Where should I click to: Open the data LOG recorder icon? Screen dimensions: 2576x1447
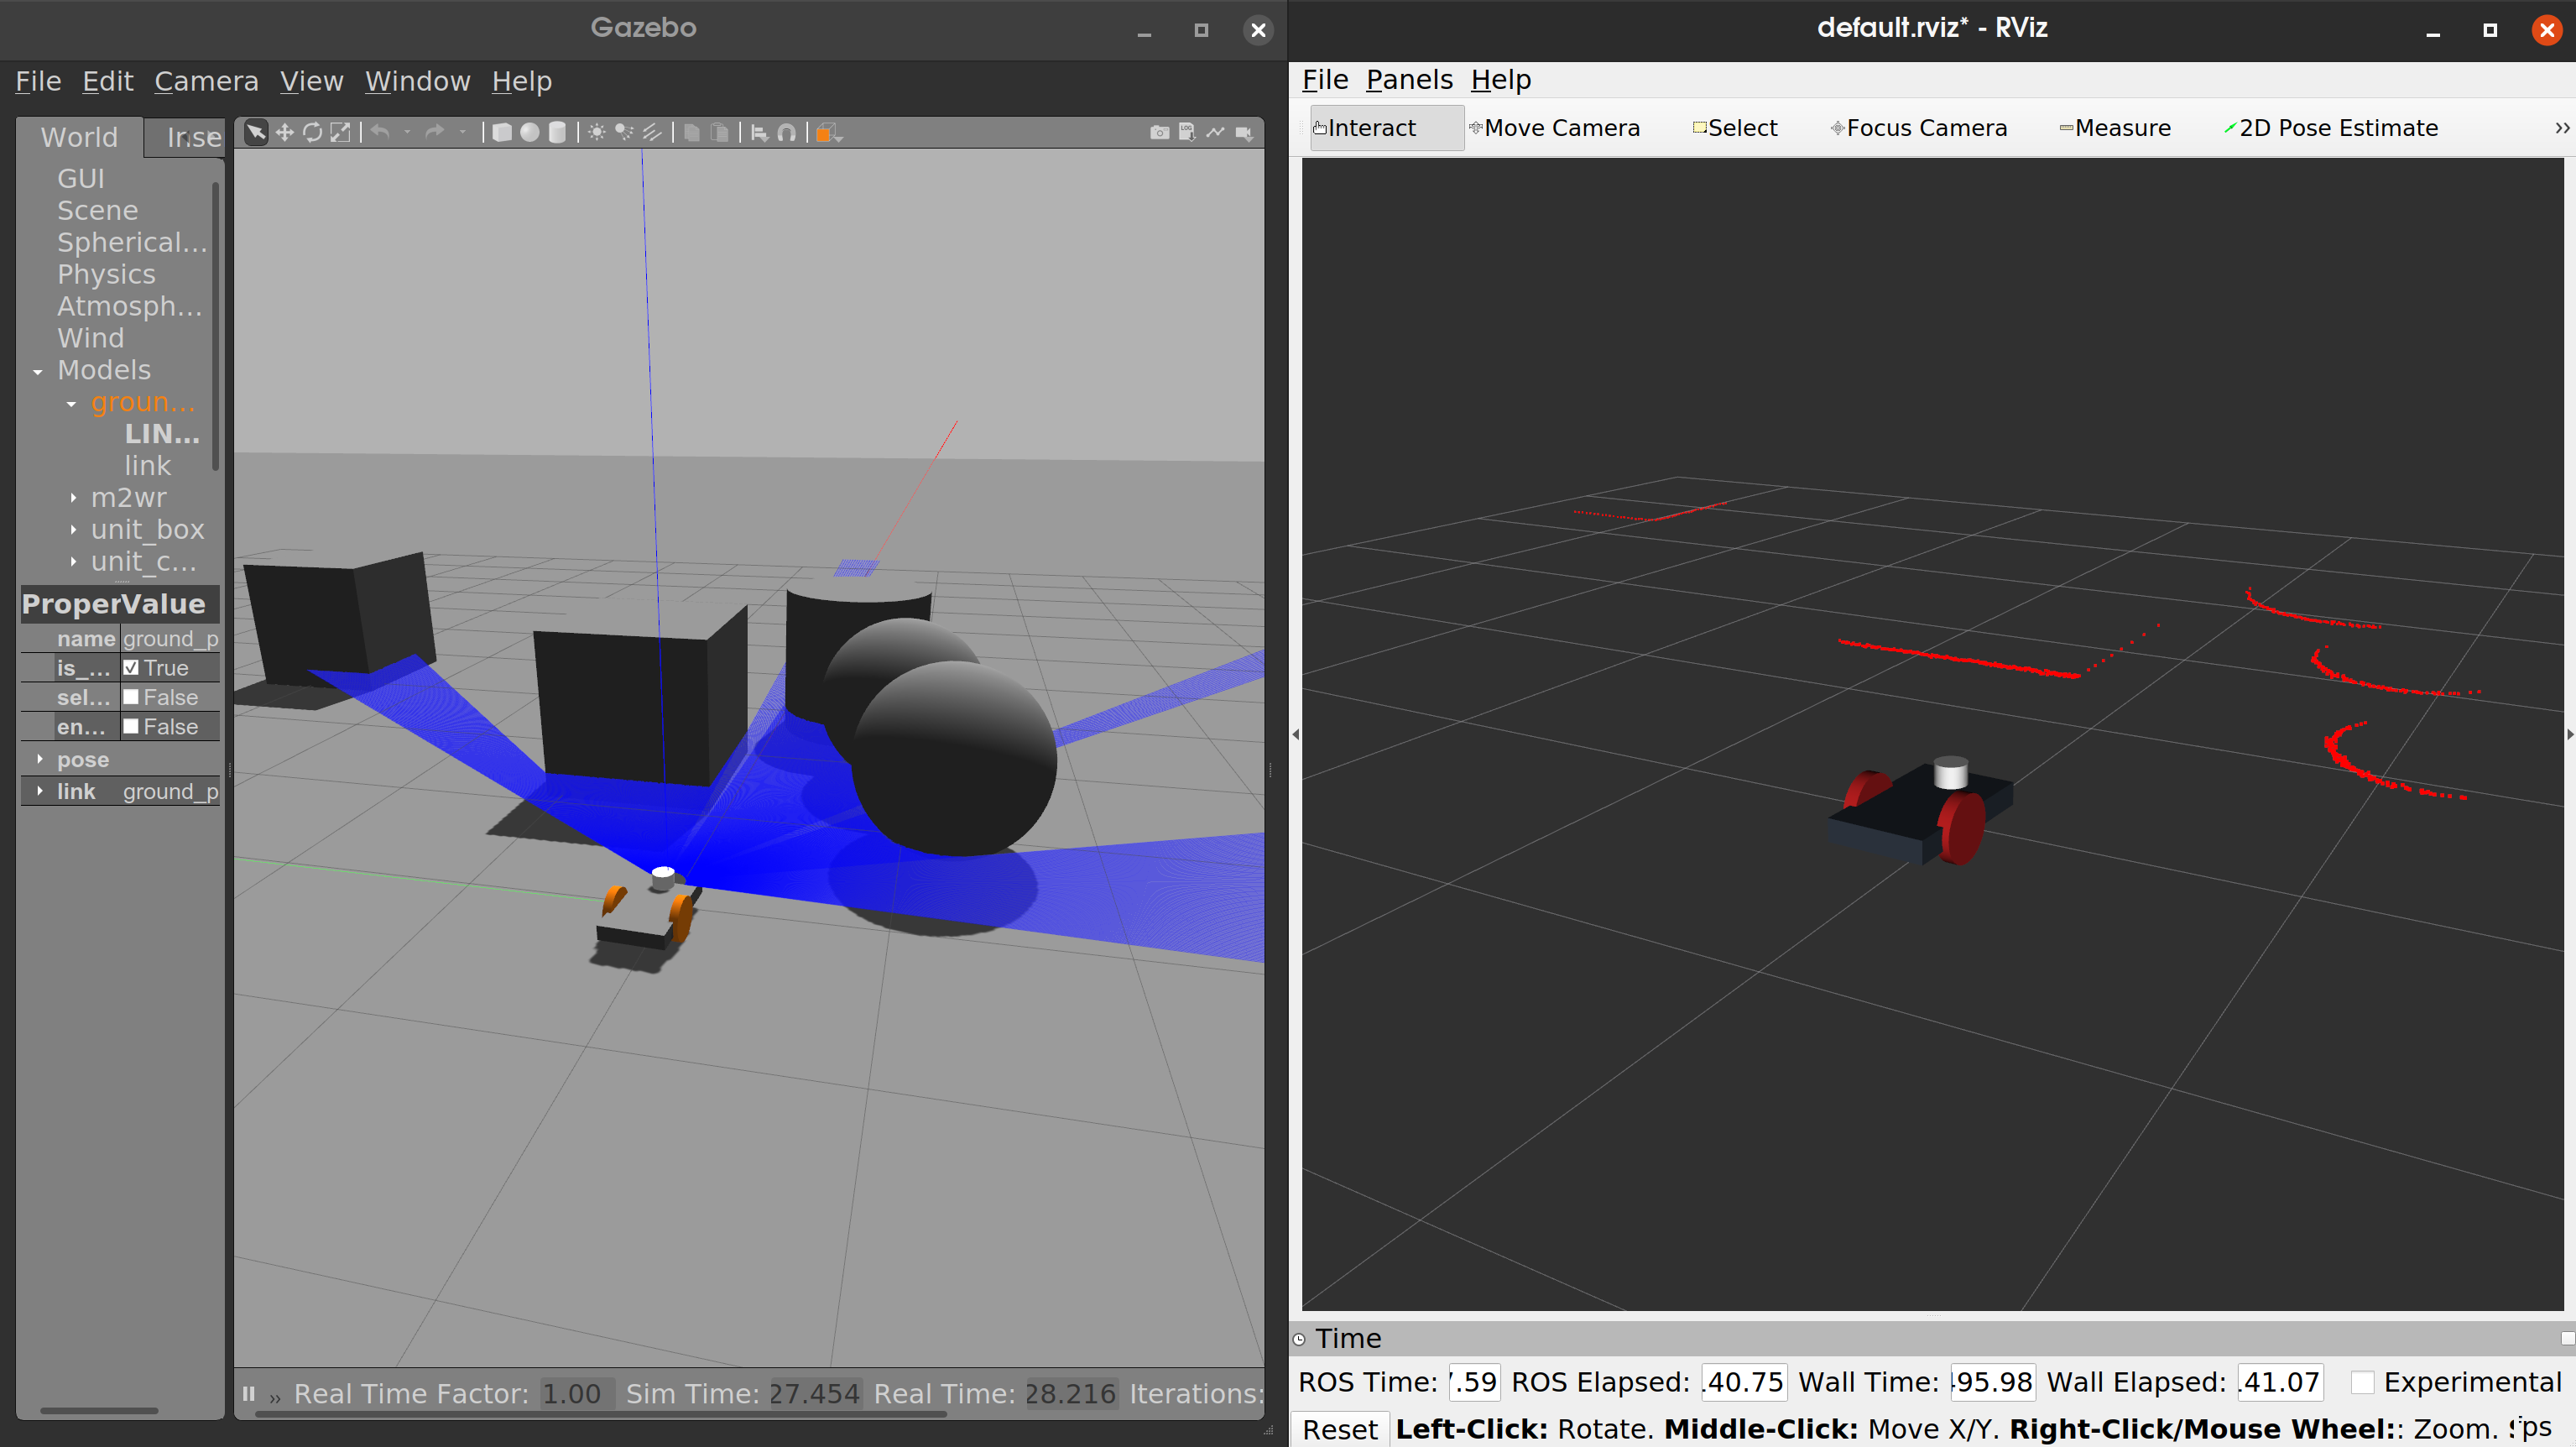pyautogui.click(x=1187, y=132)
